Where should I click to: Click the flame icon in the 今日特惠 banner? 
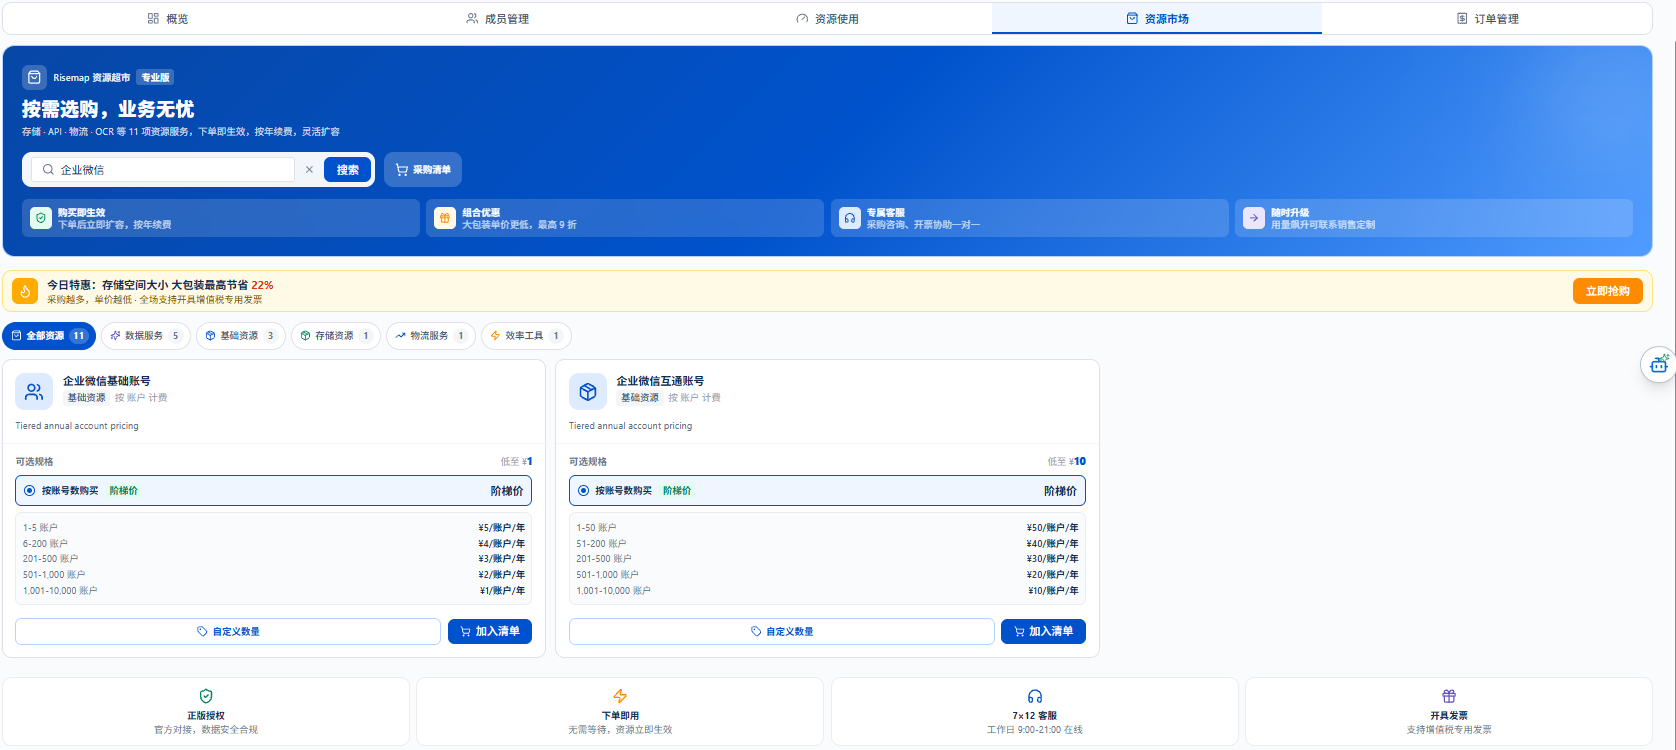tap(25, 291)
